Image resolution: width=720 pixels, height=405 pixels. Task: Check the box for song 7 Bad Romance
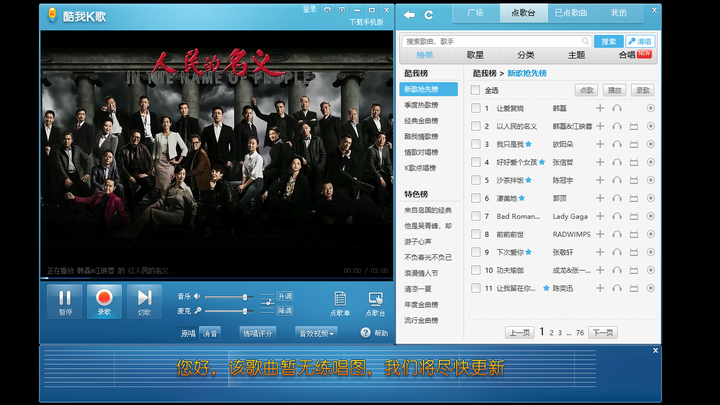coord(476,216)
